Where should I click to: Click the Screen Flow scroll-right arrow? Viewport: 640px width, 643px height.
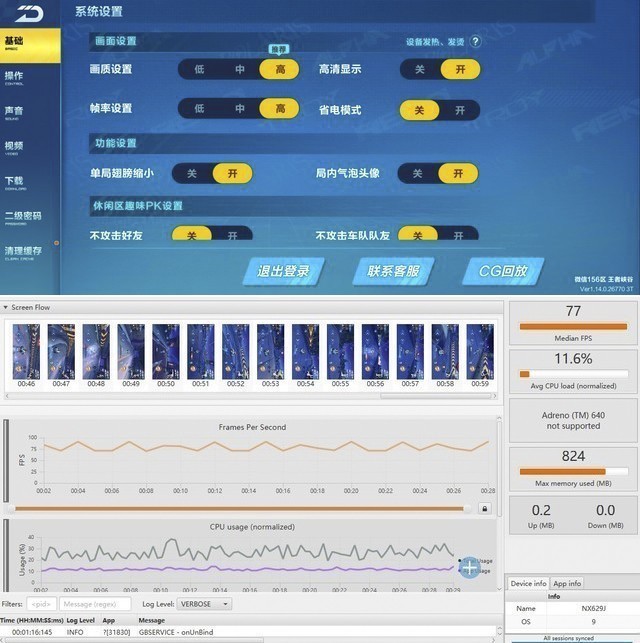[x=495, y=396]
